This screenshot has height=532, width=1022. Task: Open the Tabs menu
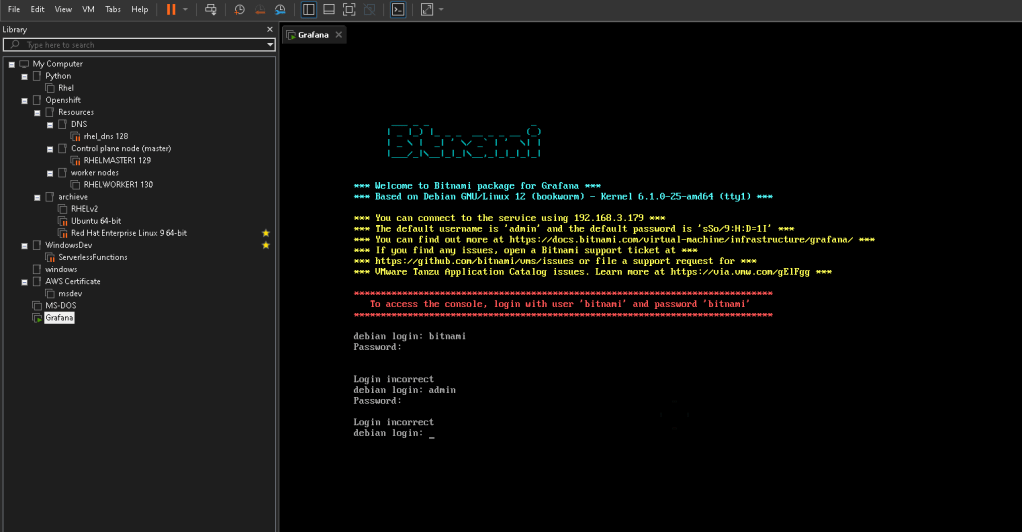pos(113,9)
